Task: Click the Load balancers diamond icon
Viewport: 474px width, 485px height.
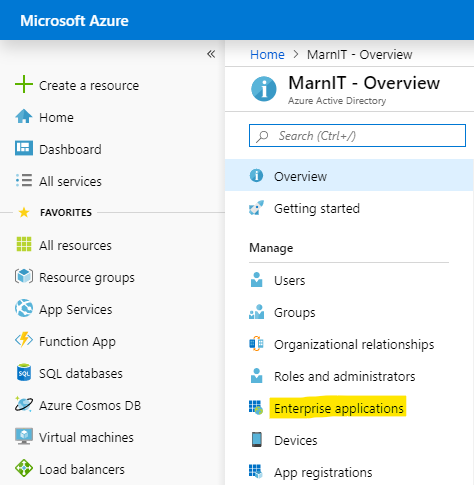Action: (x=24, y=468)
